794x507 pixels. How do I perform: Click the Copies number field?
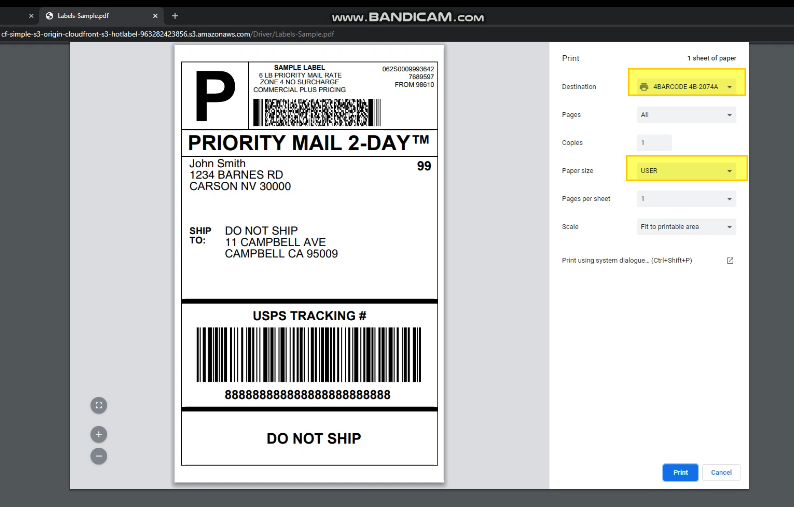(654, 143)
